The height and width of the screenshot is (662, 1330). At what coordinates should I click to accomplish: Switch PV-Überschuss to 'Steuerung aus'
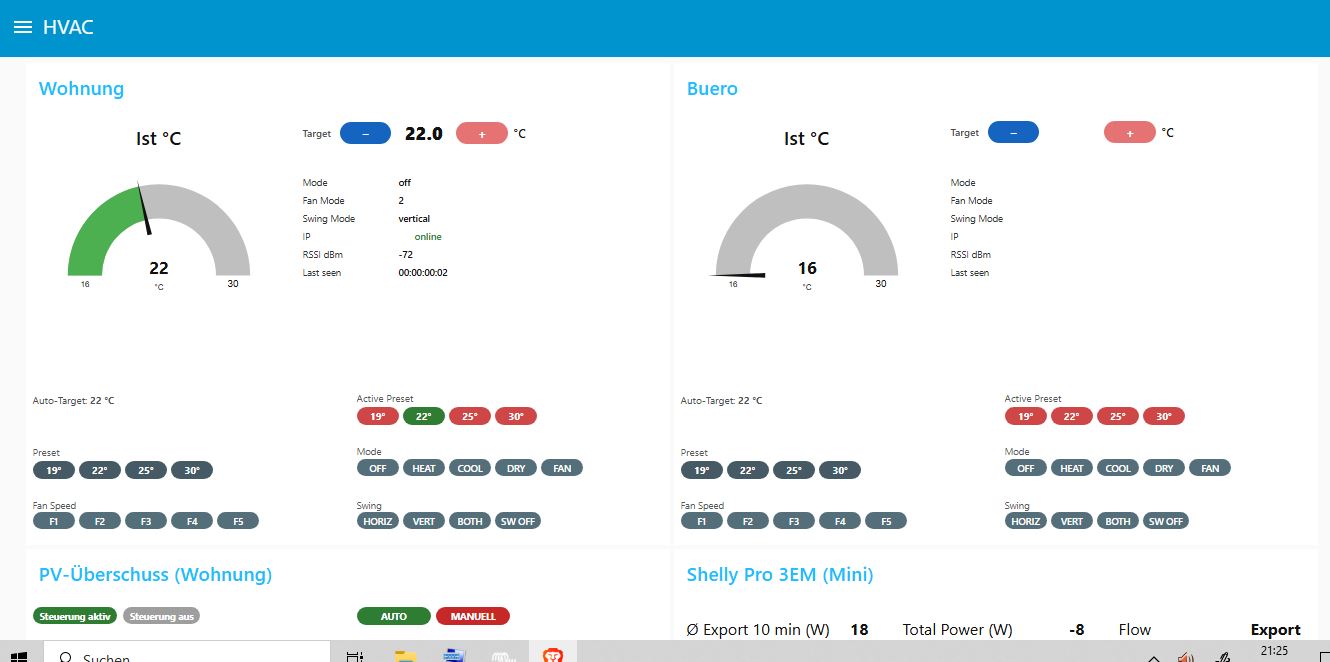pos(161,616)
